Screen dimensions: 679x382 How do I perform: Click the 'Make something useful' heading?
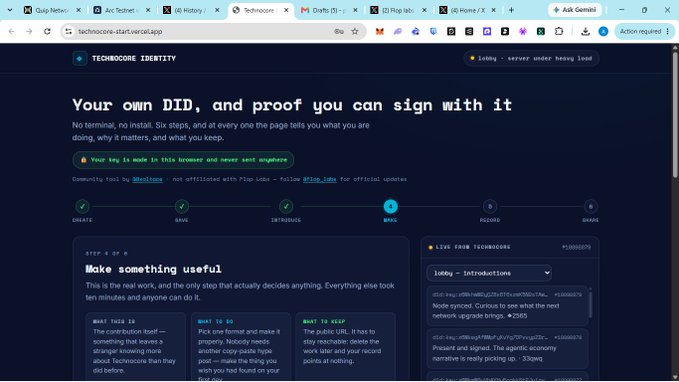(153, 269)
